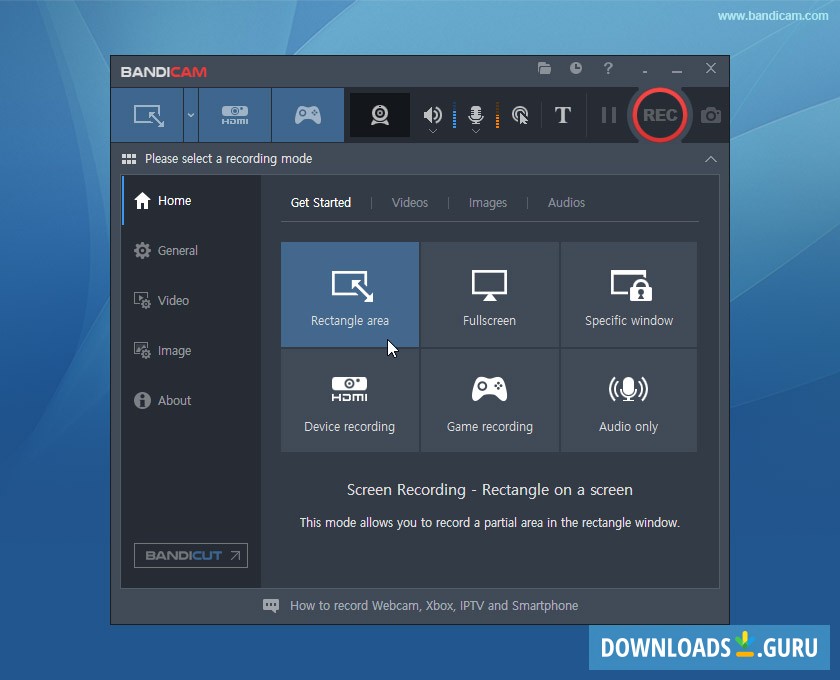Click the pause capture control
Image resolution: width=840 pixels, height=680 pixels.
click(x=608, y=115)
